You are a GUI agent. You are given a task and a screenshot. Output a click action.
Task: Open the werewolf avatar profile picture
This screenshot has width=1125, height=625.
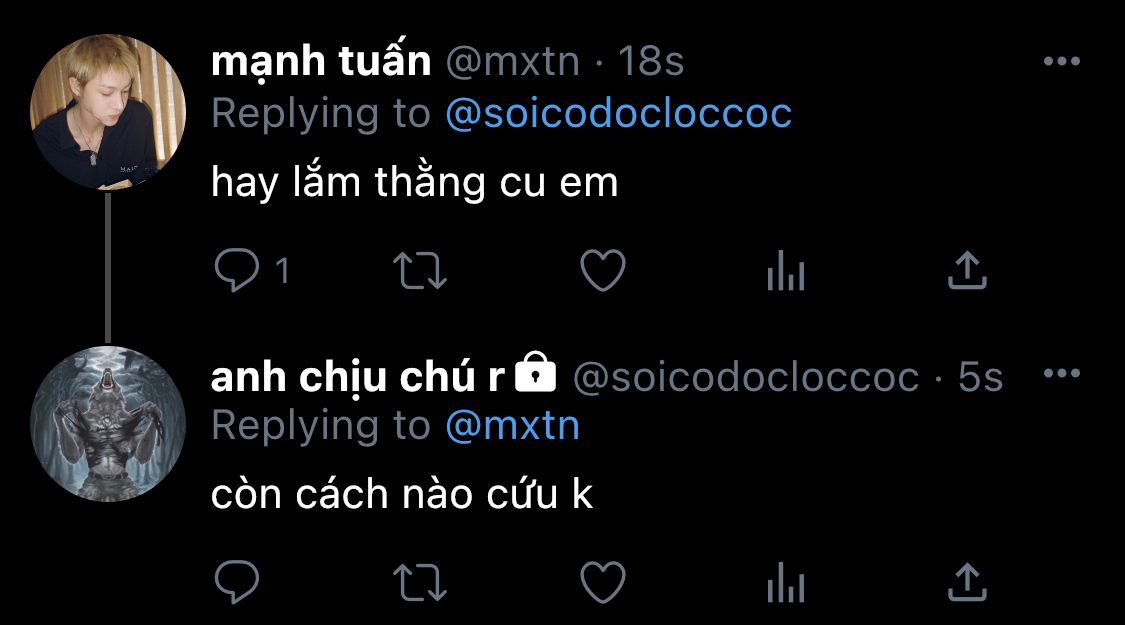(108, 423)
